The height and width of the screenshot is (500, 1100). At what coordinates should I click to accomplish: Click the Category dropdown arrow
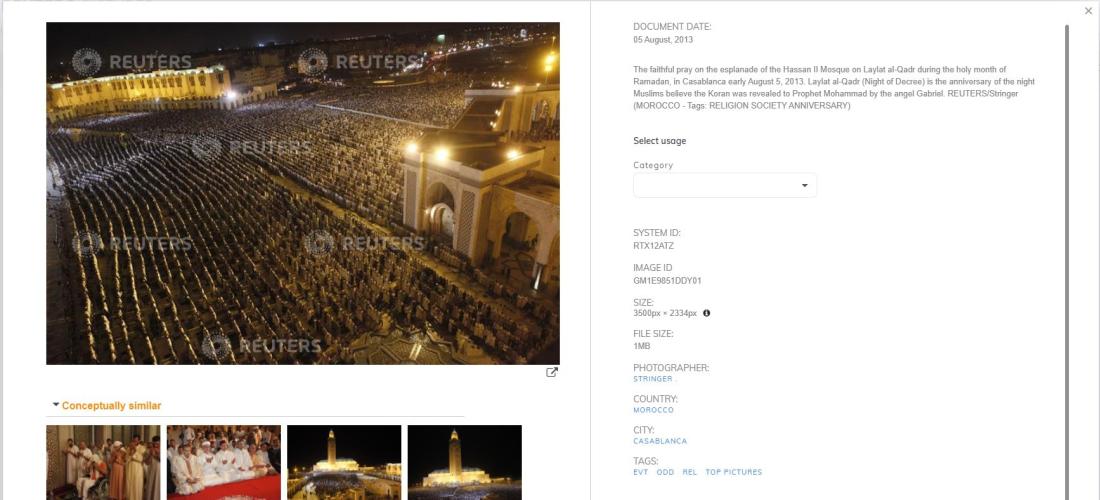(x=805, y=186)
